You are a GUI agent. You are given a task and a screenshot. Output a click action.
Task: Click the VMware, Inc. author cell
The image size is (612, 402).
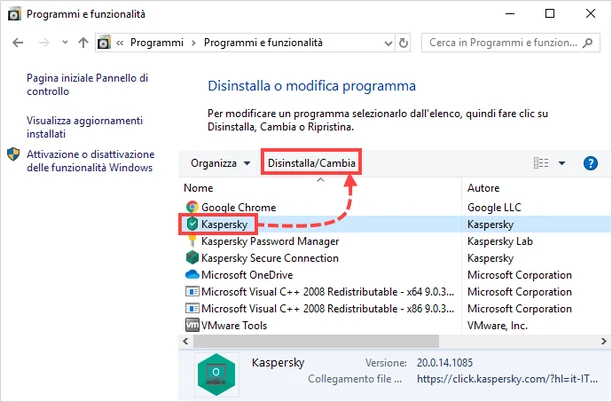tap(498, 325)
